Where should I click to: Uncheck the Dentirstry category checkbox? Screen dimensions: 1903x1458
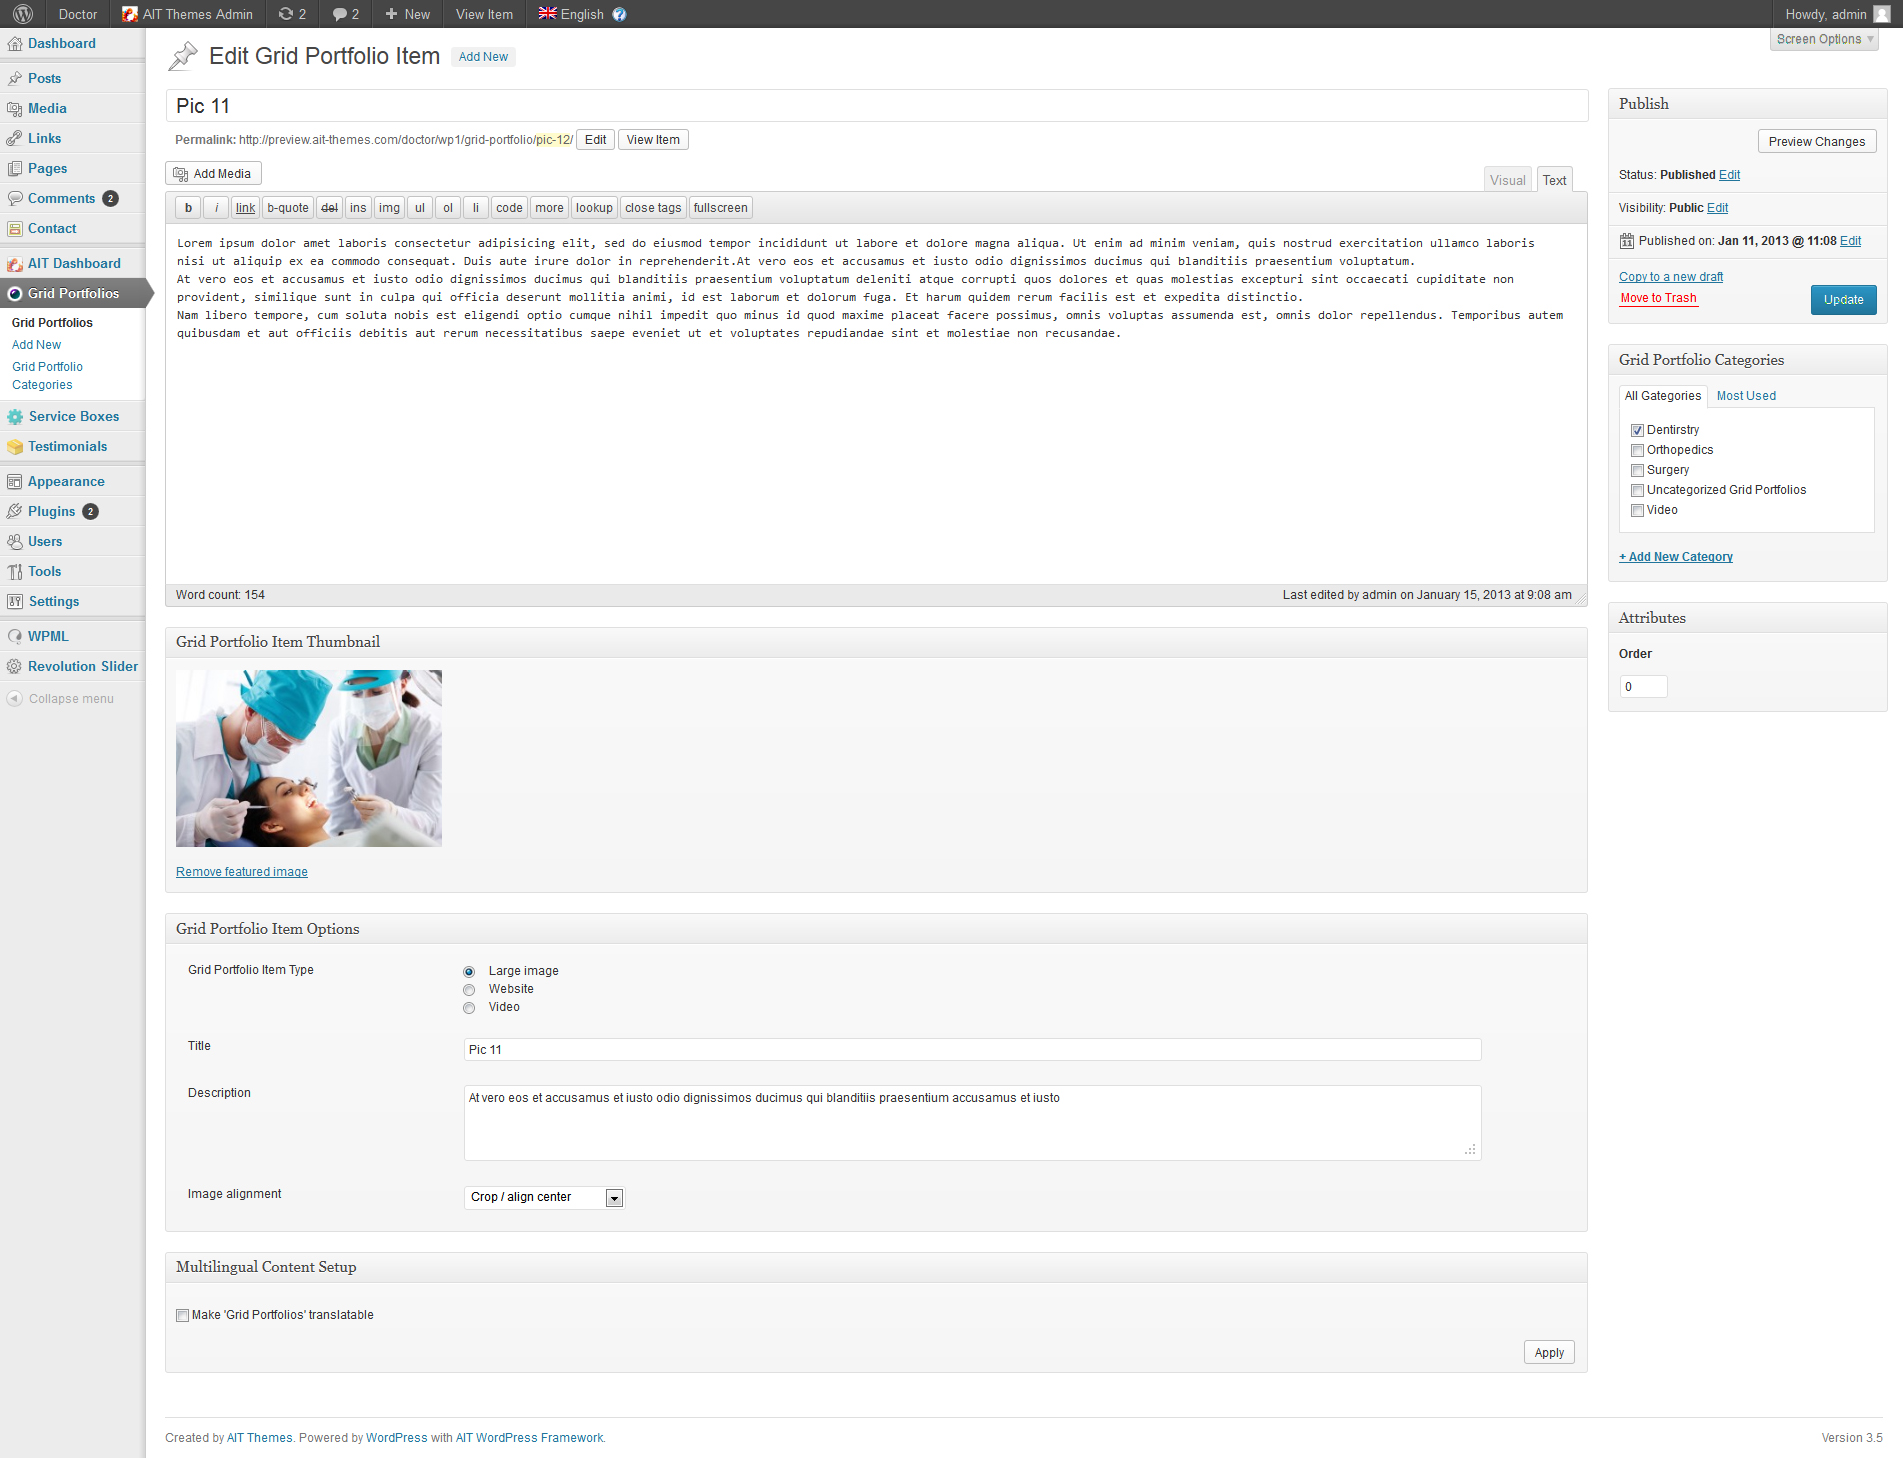pos(1637,431)
